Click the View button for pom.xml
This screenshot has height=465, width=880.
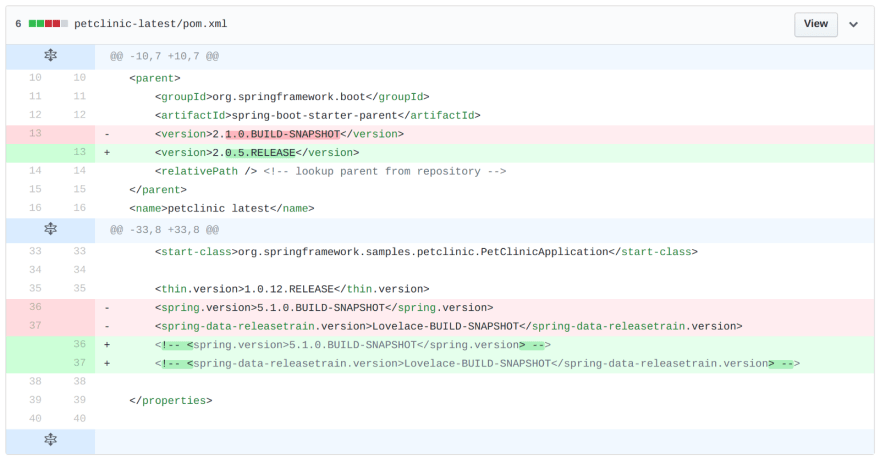[815, 24]
